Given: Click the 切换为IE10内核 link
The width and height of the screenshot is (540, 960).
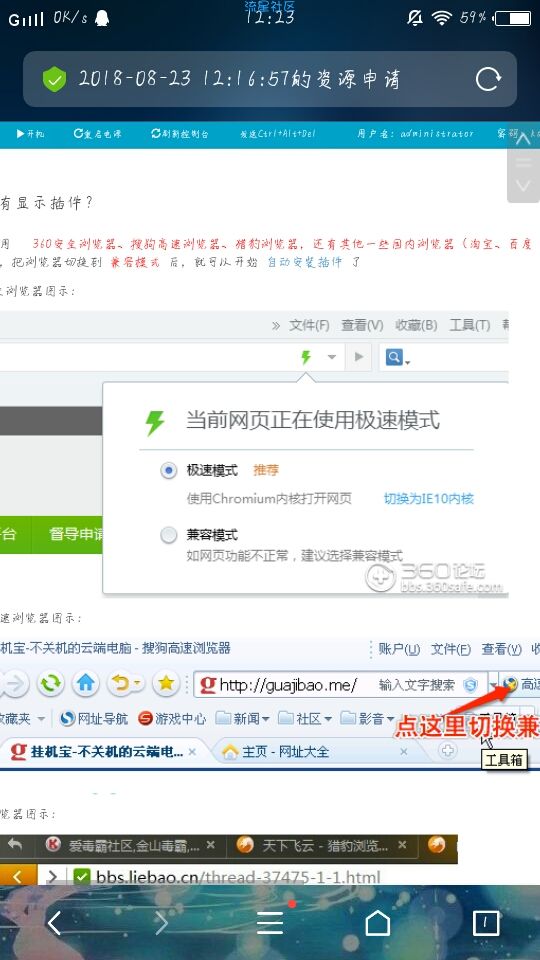Looking at the screenshot, I should click(x=429, y=498).
